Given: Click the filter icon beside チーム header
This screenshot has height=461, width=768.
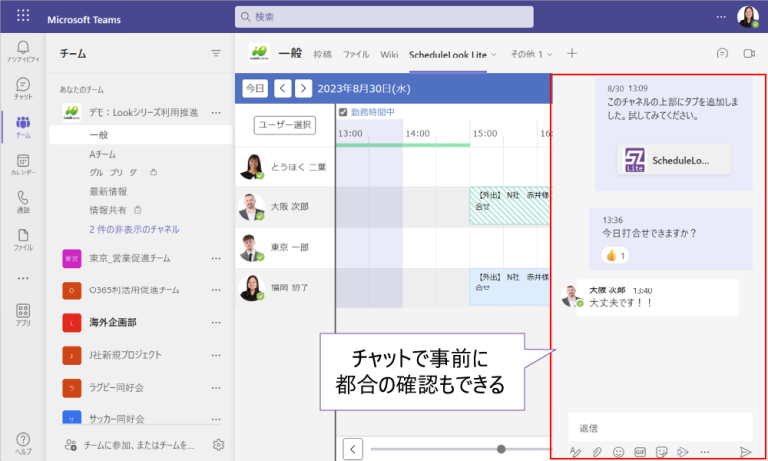Looking at the screenshot, I should pos(216,54).
